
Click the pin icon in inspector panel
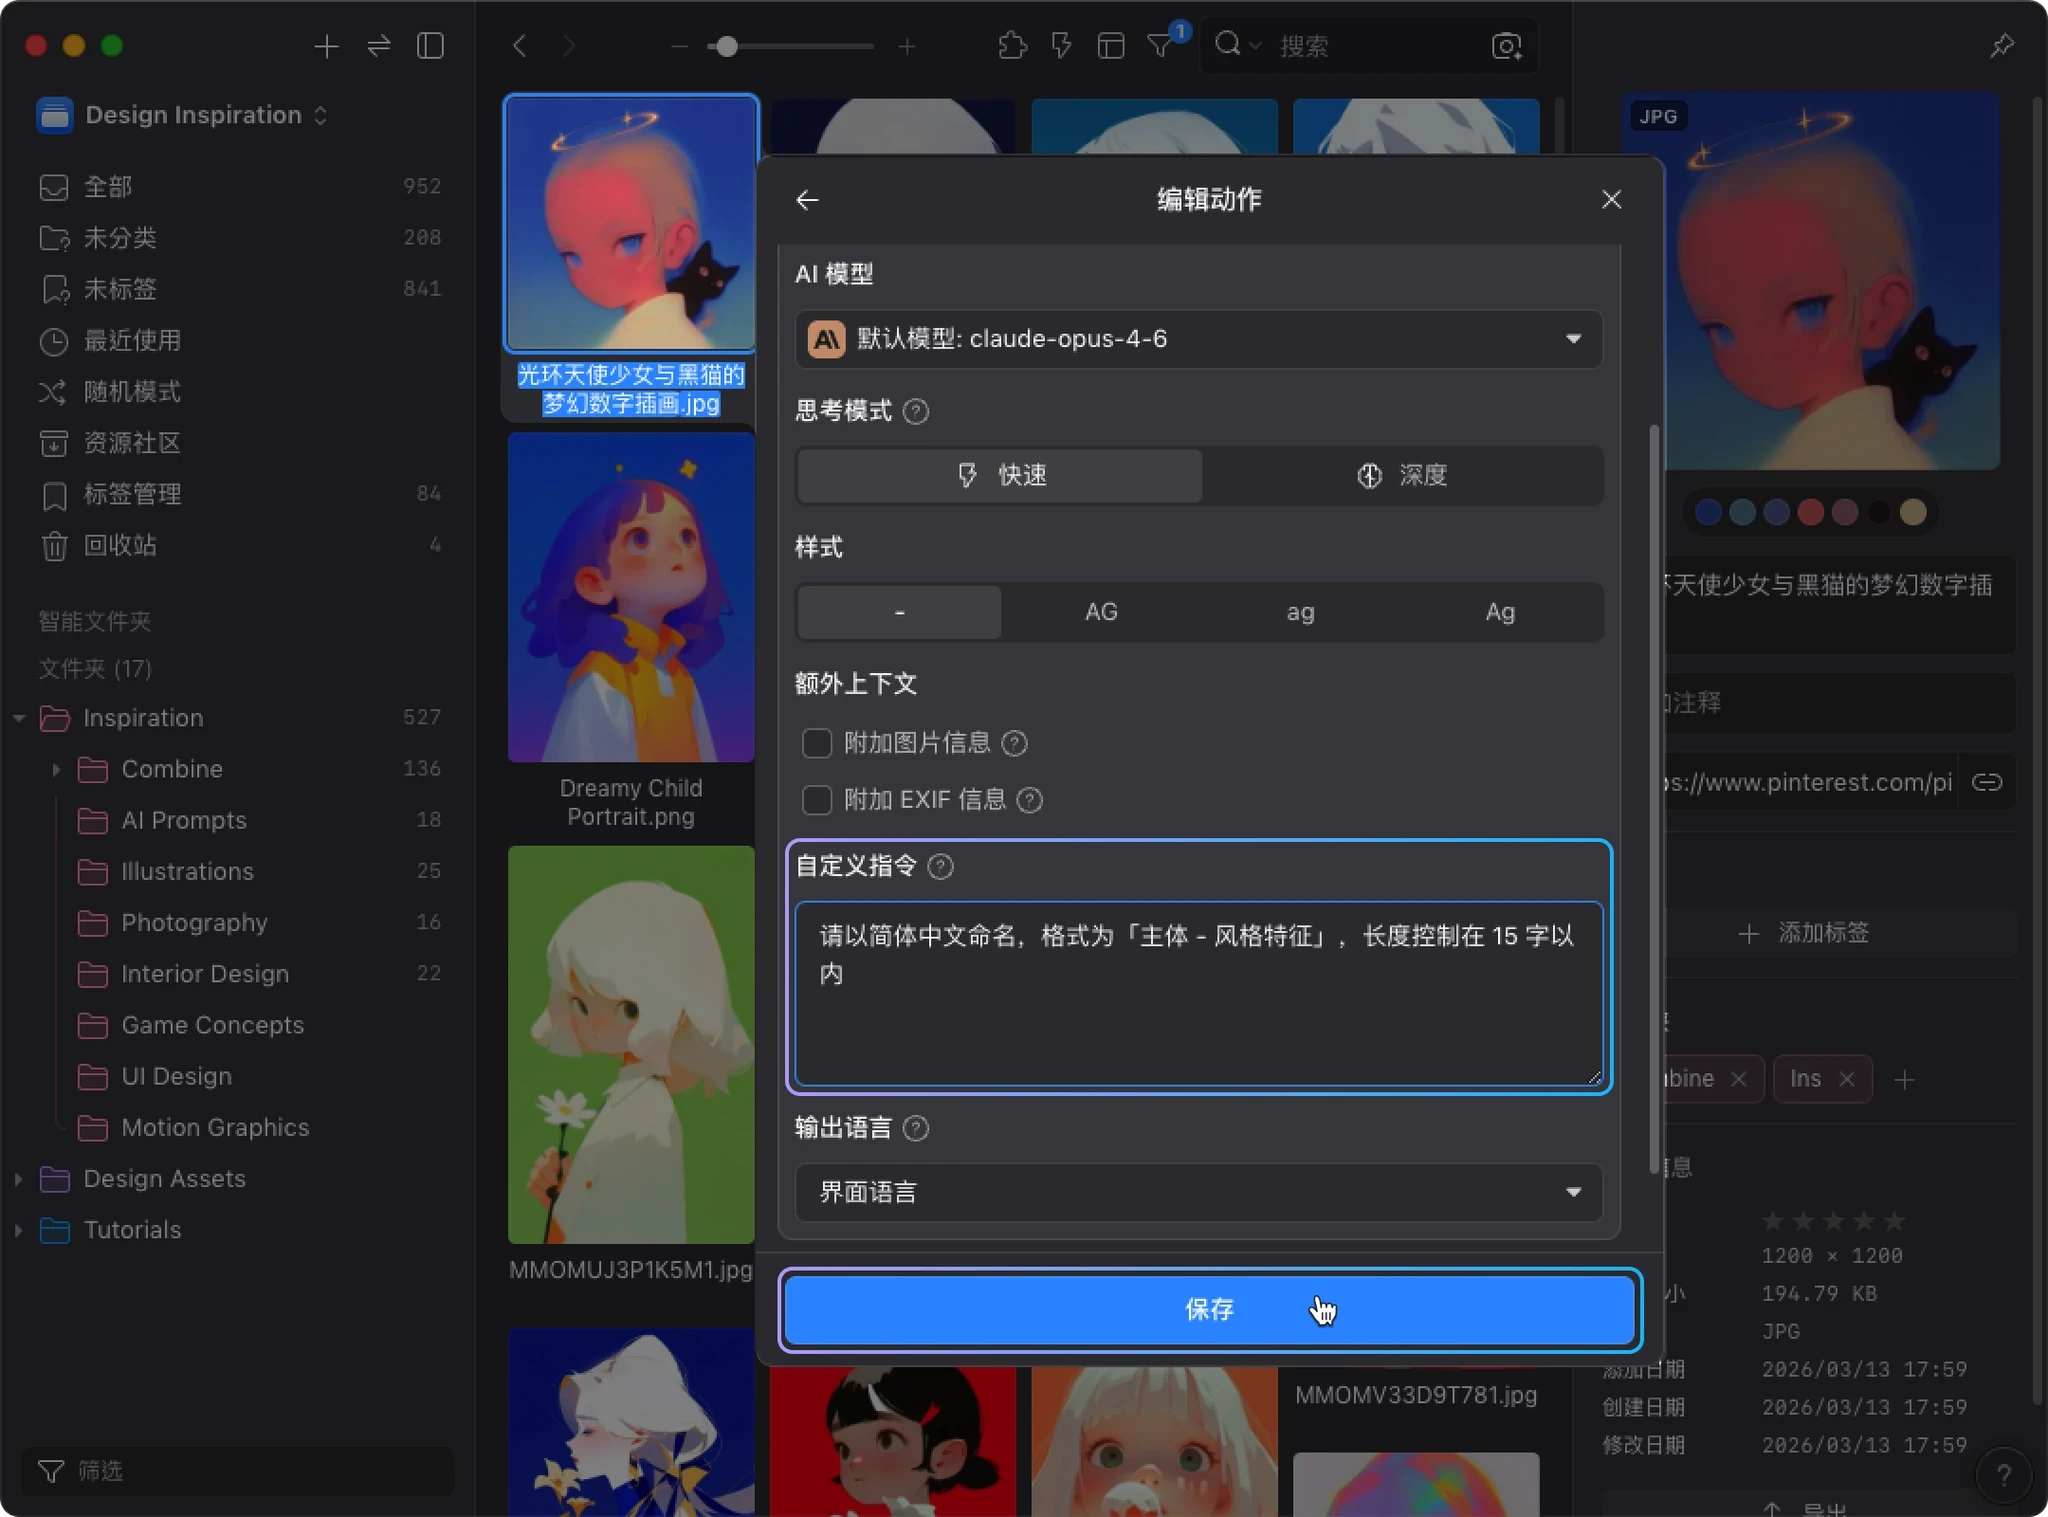coord(2001,46)
